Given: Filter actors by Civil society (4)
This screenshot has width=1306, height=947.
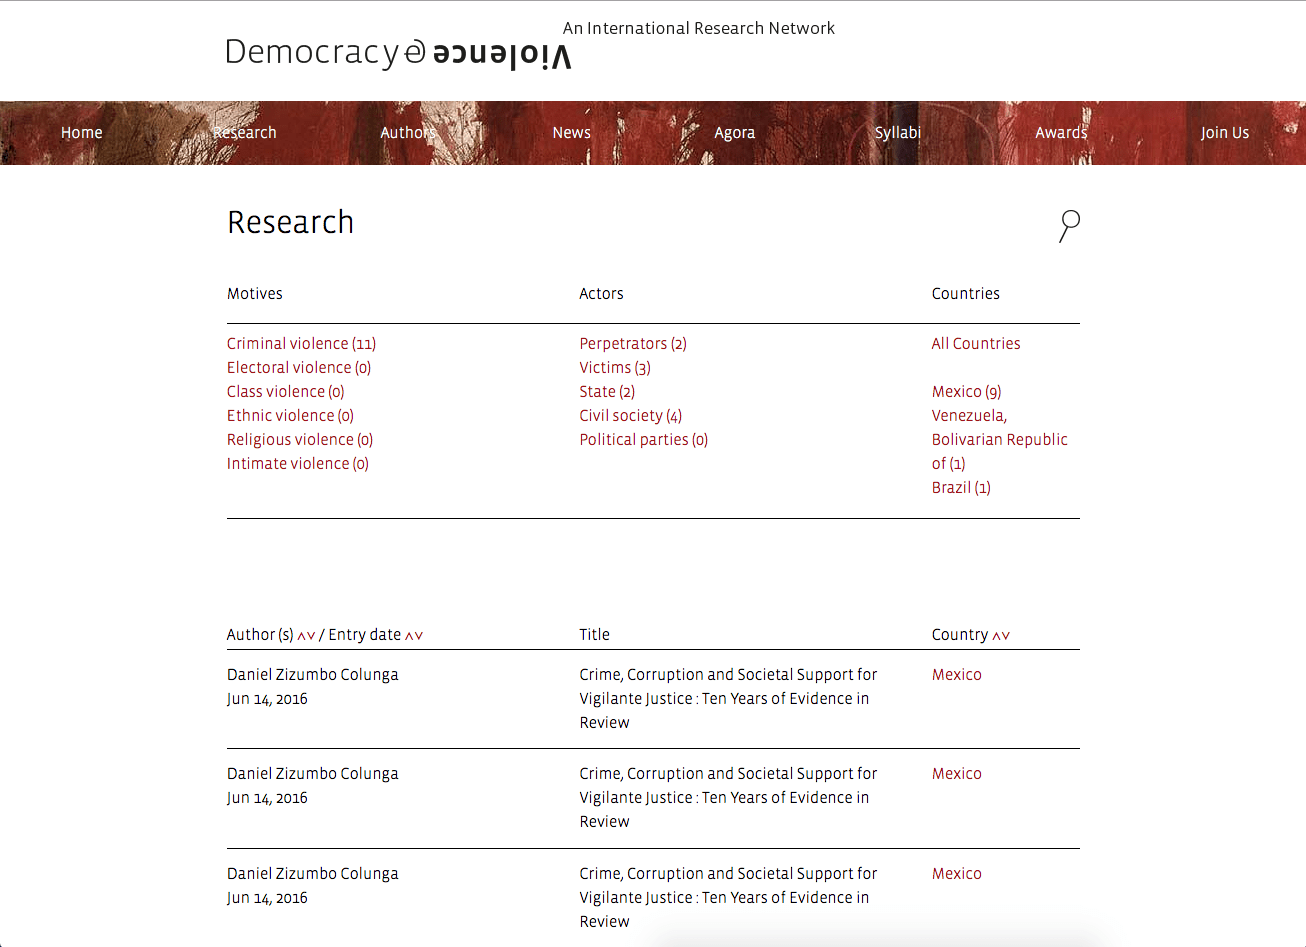Looking at the screenshot, I should [x=631, y=415].
